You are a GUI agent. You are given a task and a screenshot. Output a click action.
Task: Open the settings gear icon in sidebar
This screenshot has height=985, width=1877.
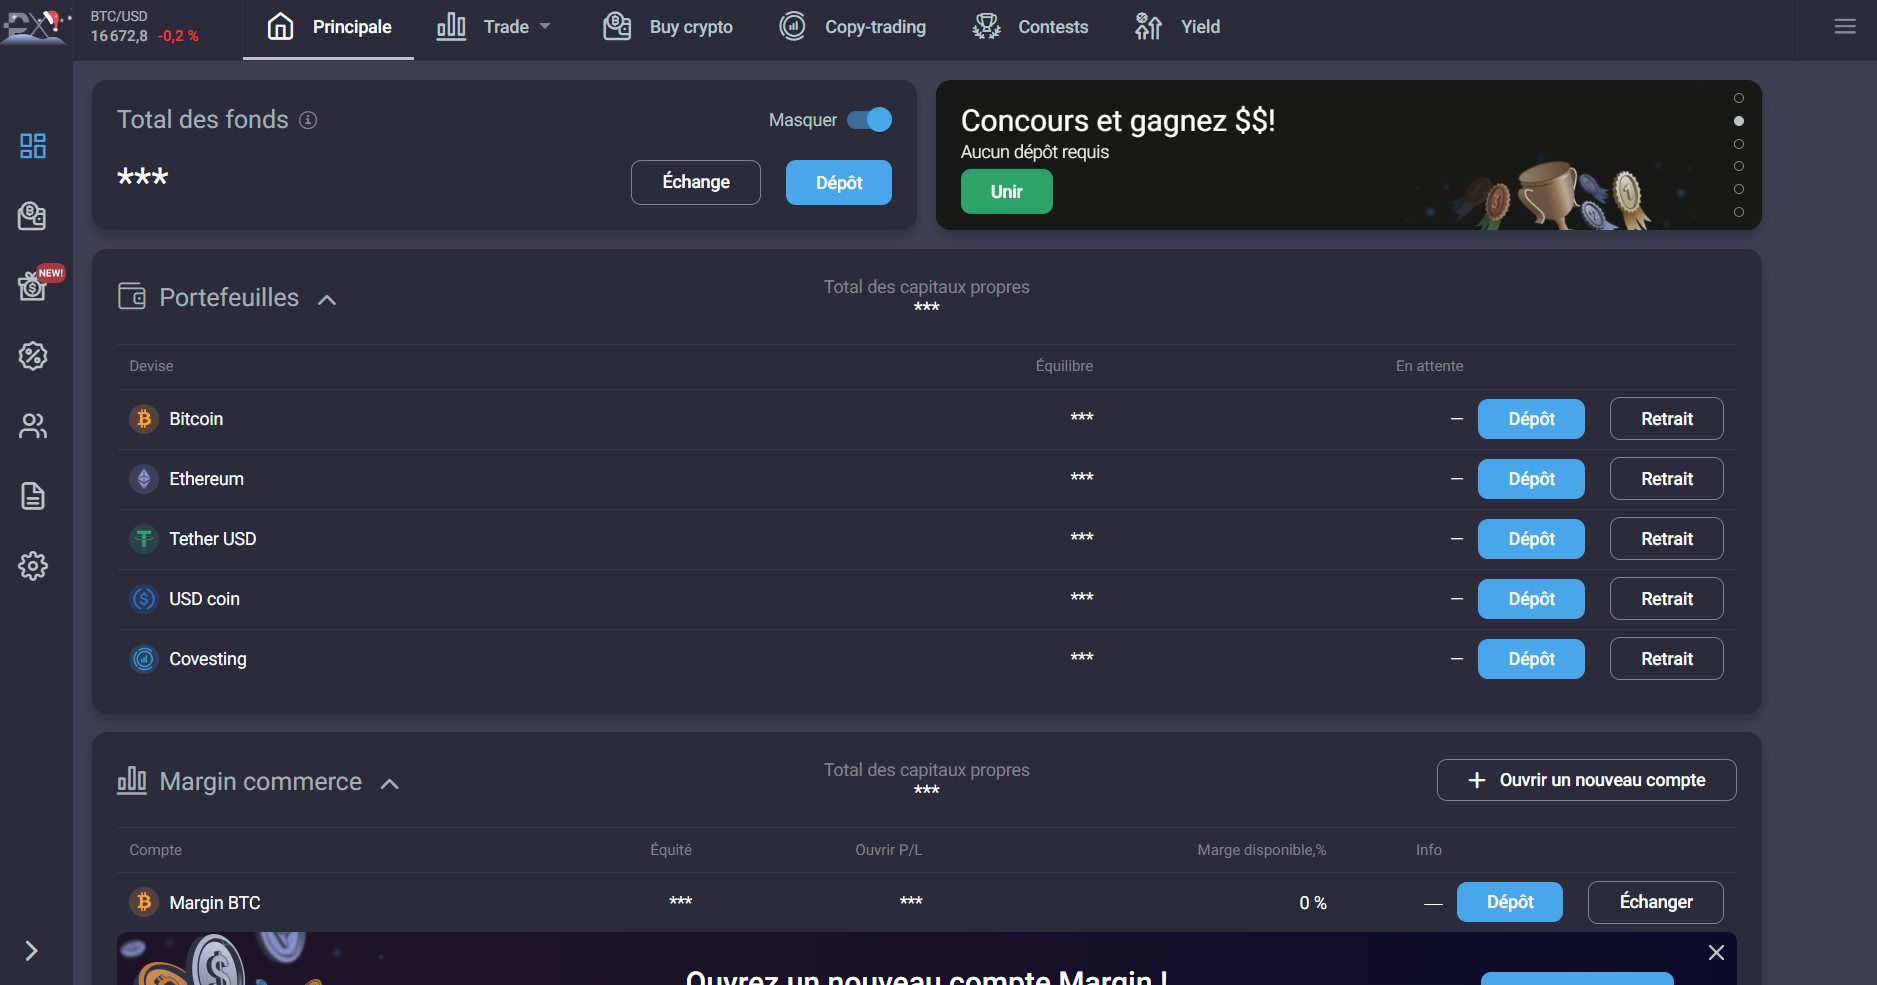tap(33, 566)
